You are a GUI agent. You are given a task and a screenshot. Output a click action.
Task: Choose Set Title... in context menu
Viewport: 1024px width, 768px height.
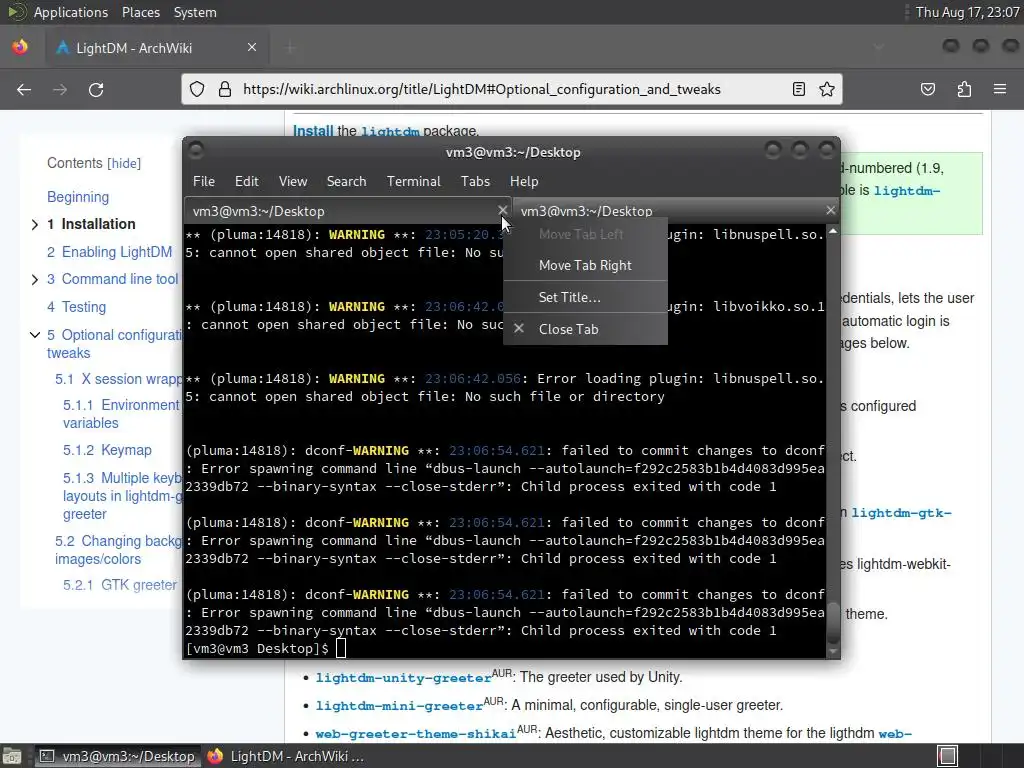[x=585, y=297]
